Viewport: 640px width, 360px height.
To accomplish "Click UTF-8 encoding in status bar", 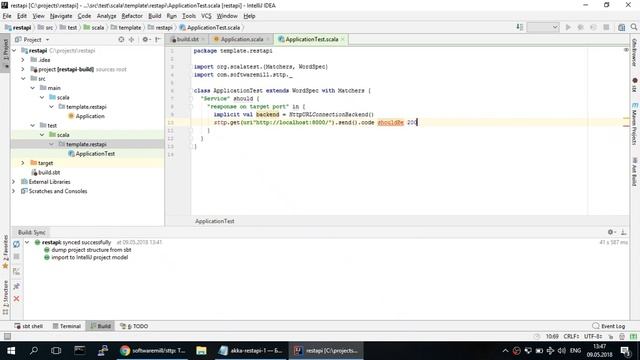I will pyautogui.click(x=593, y=336).
